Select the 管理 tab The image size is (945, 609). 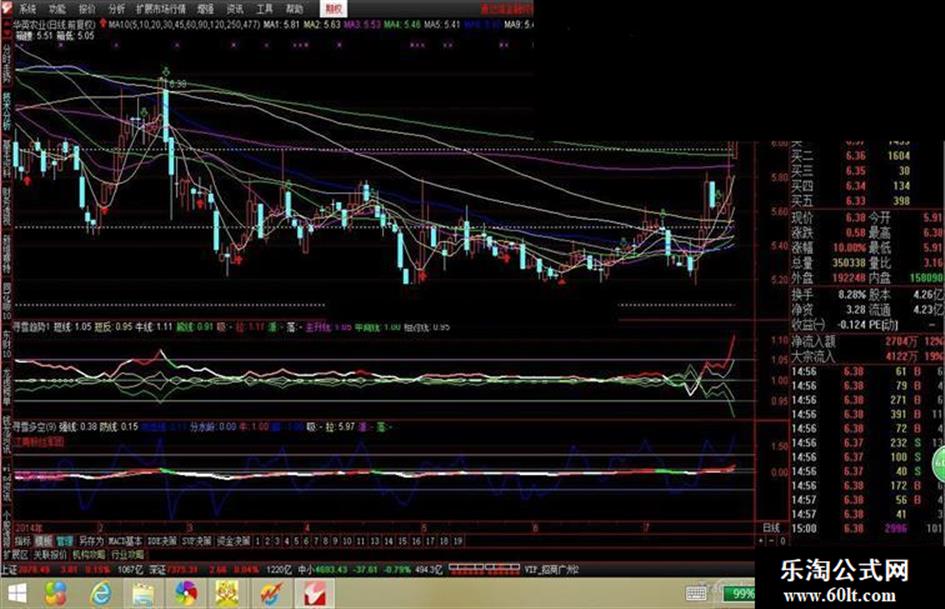click(64, 541)
